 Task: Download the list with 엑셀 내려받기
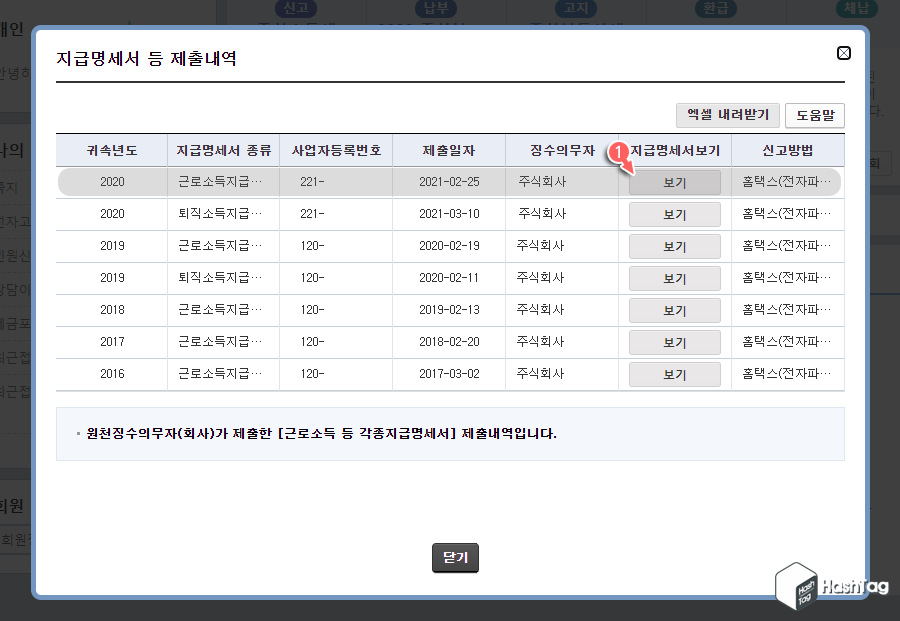tap(727, 115)
